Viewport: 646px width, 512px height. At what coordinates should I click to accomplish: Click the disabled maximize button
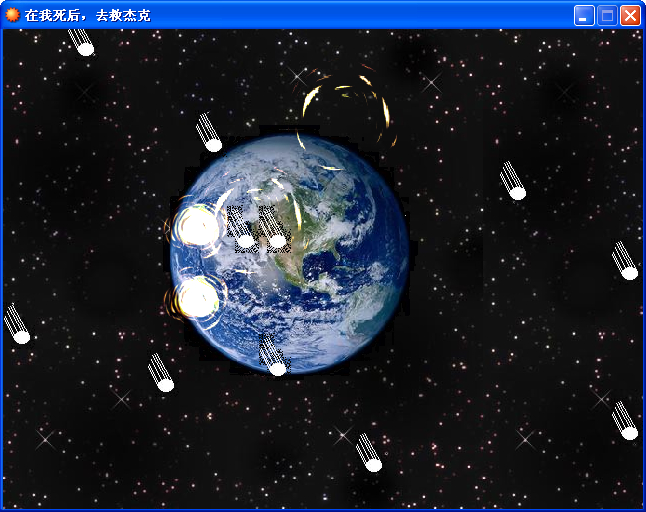pos(607,16)
